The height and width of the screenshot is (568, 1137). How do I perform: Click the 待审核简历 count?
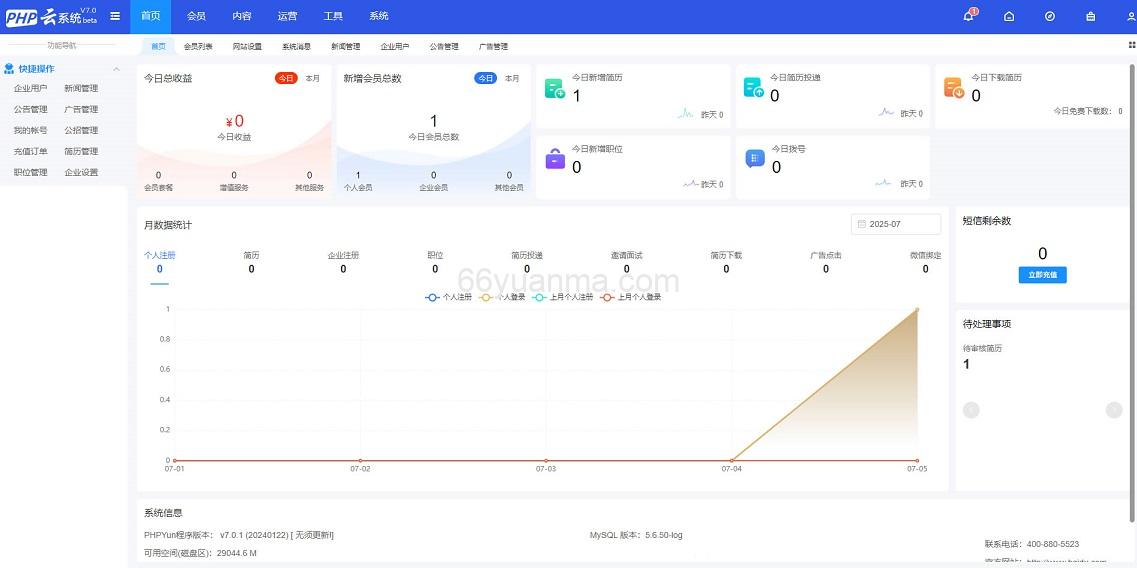click(966, 364)
